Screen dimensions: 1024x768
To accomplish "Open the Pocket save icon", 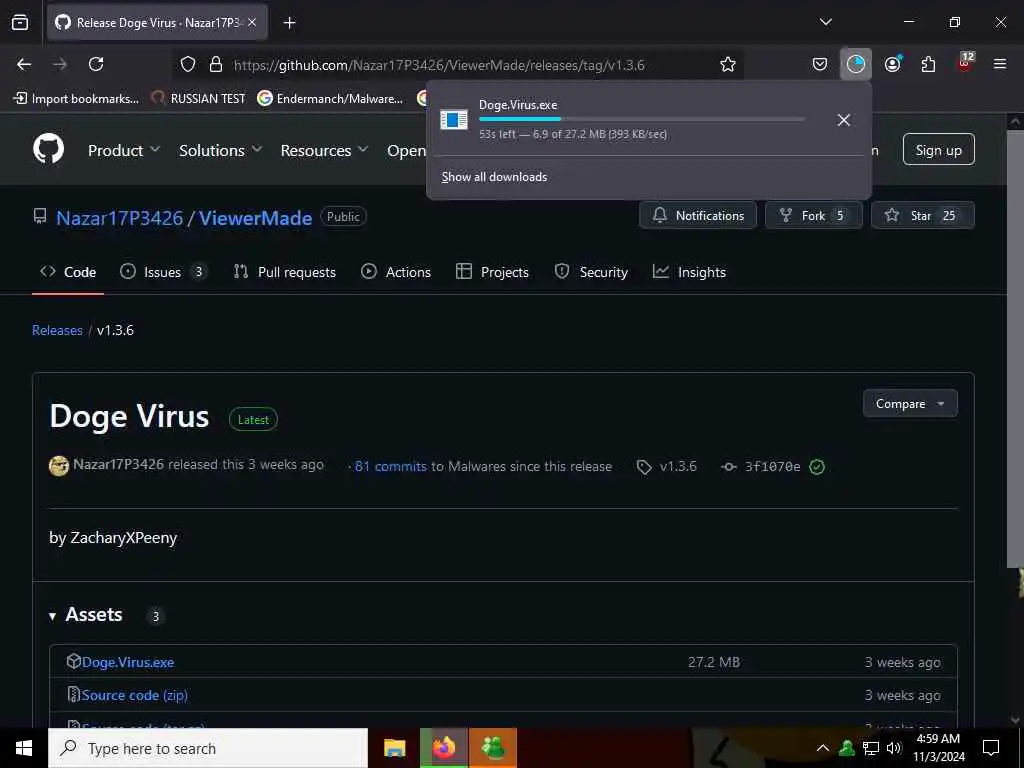I will coord(820,64).
